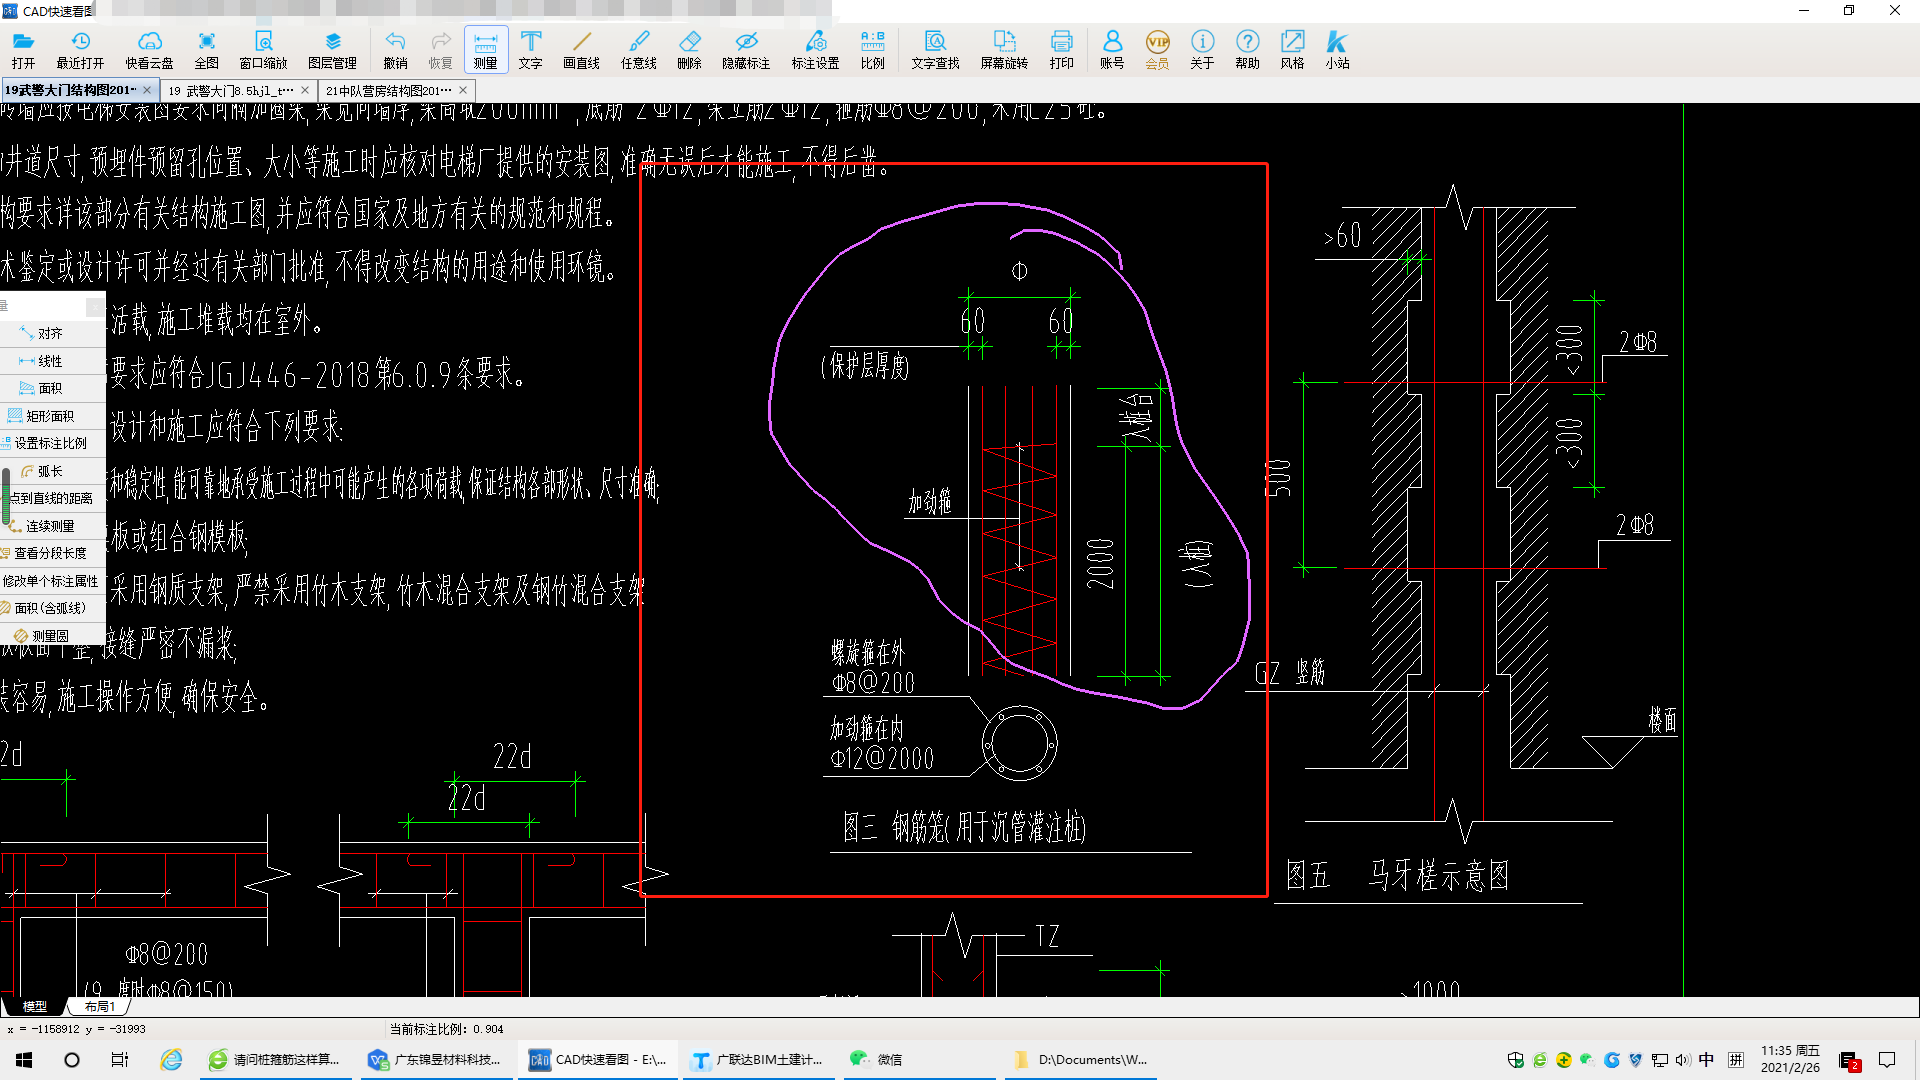Select the 测量圆 circle measurement
The width and height of the screenshot is (1920, 1080).
click(52, 636)
